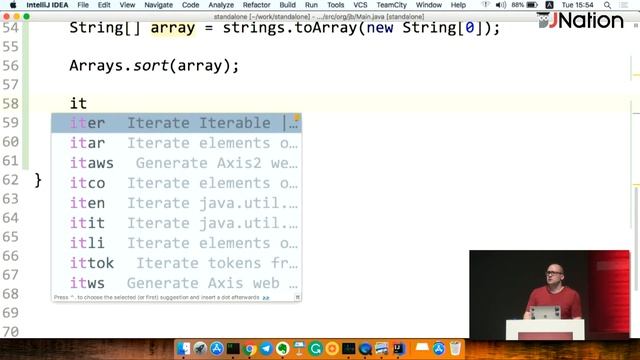The image size is (640, 360).
Task: Click the input source A icon
Action: click(x=549, y=5)
